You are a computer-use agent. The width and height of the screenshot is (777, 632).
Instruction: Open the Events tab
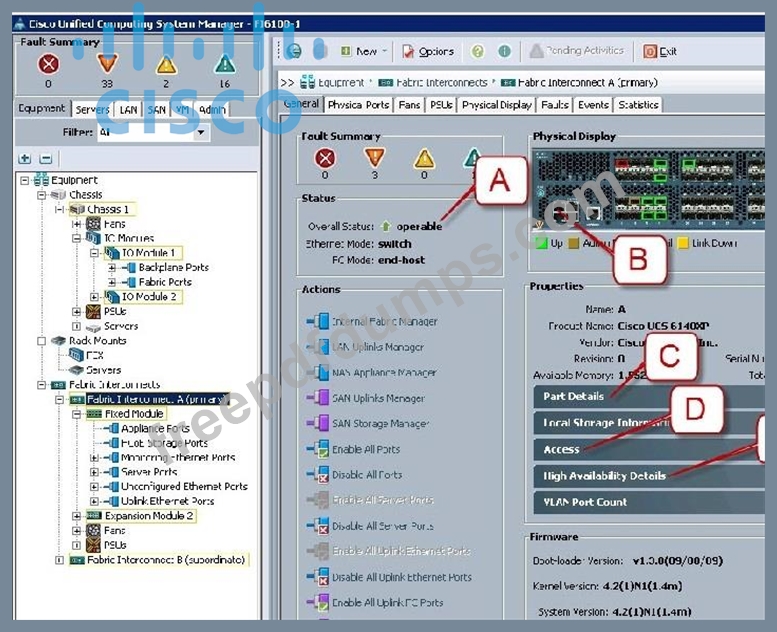593,105
